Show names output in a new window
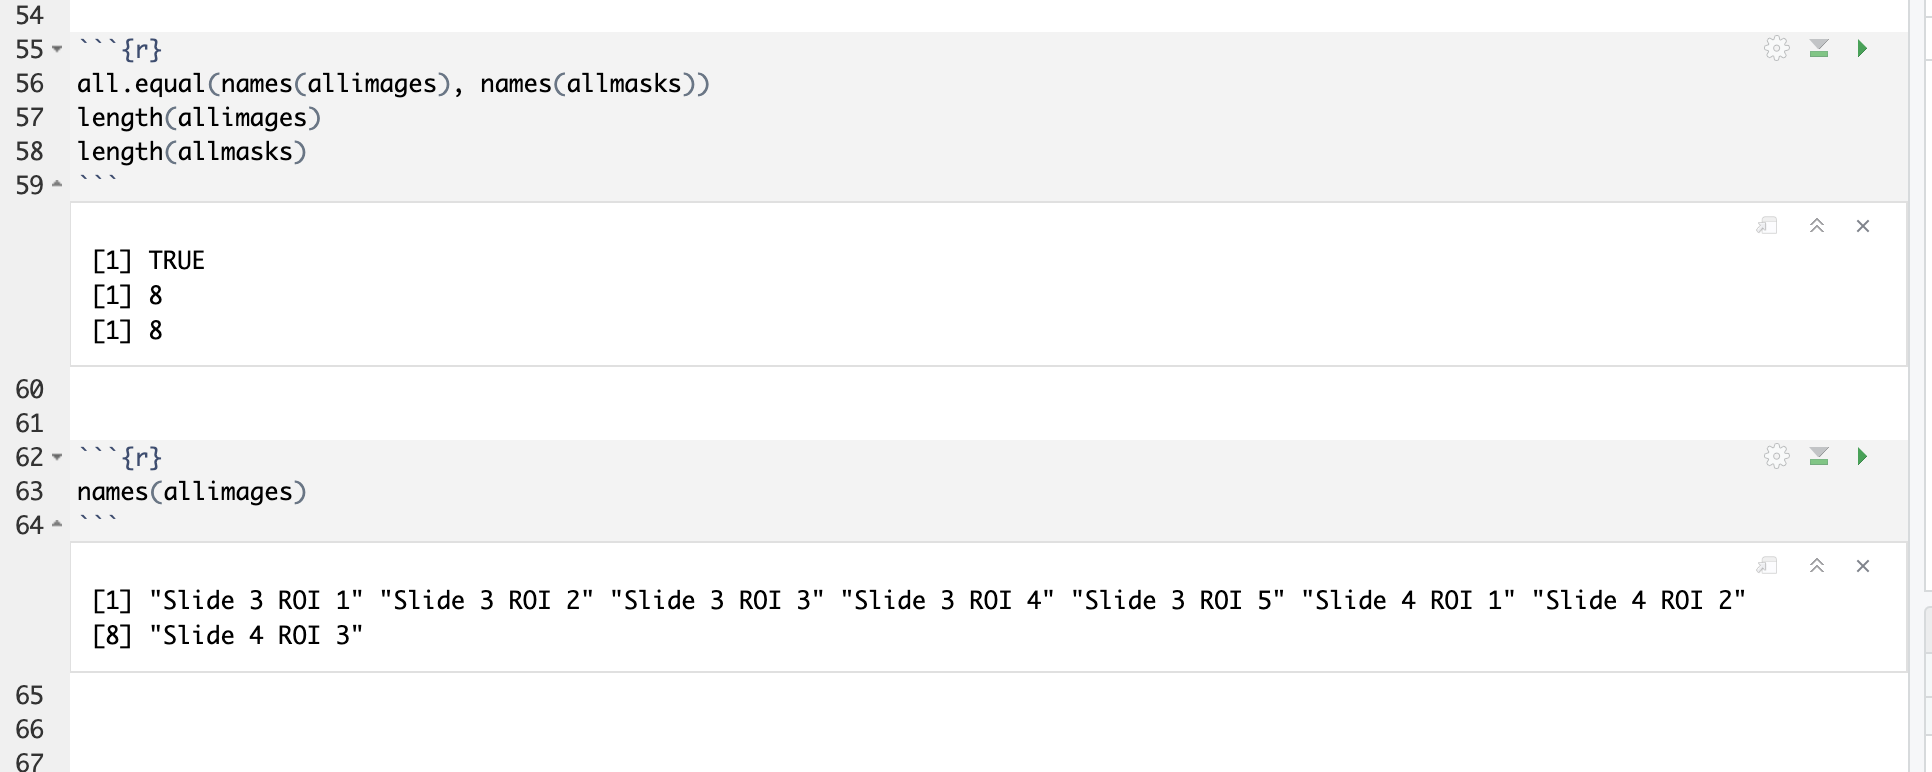This screenshot has width=1932, height=772. click(x=1767, y=565)
